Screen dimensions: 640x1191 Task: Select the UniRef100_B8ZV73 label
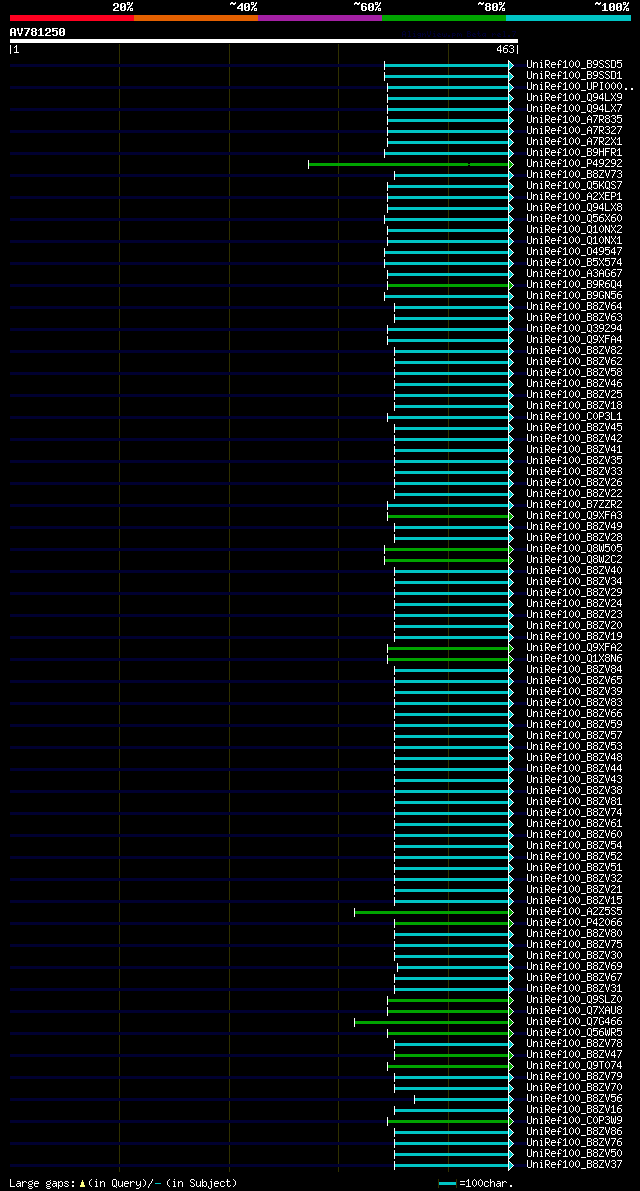(574, 175)
